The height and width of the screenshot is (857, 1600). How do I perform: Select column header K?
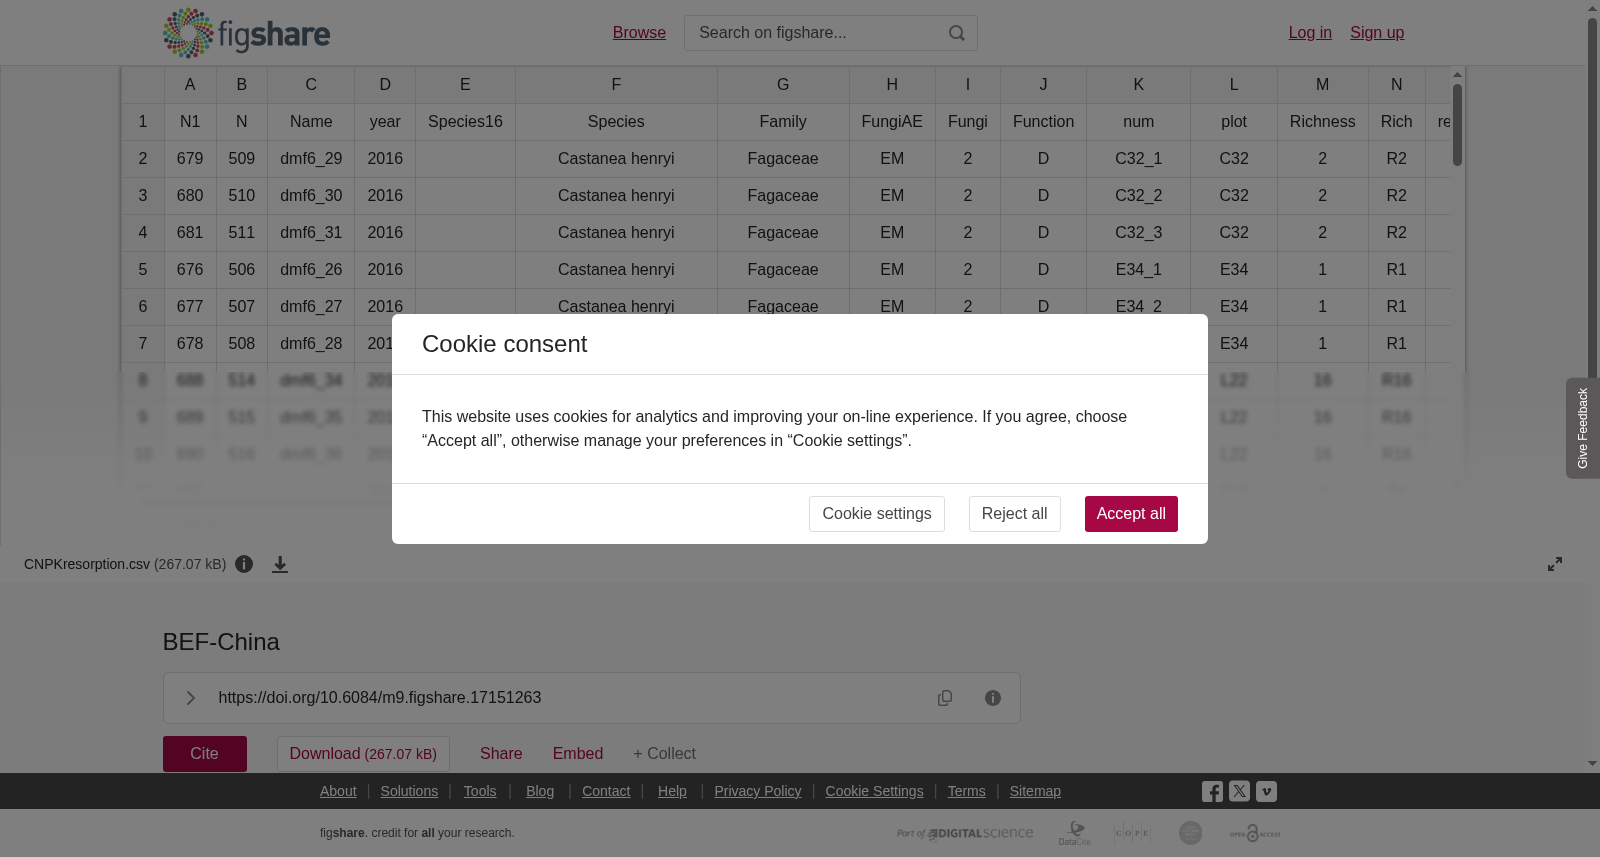click(1138, 85)
